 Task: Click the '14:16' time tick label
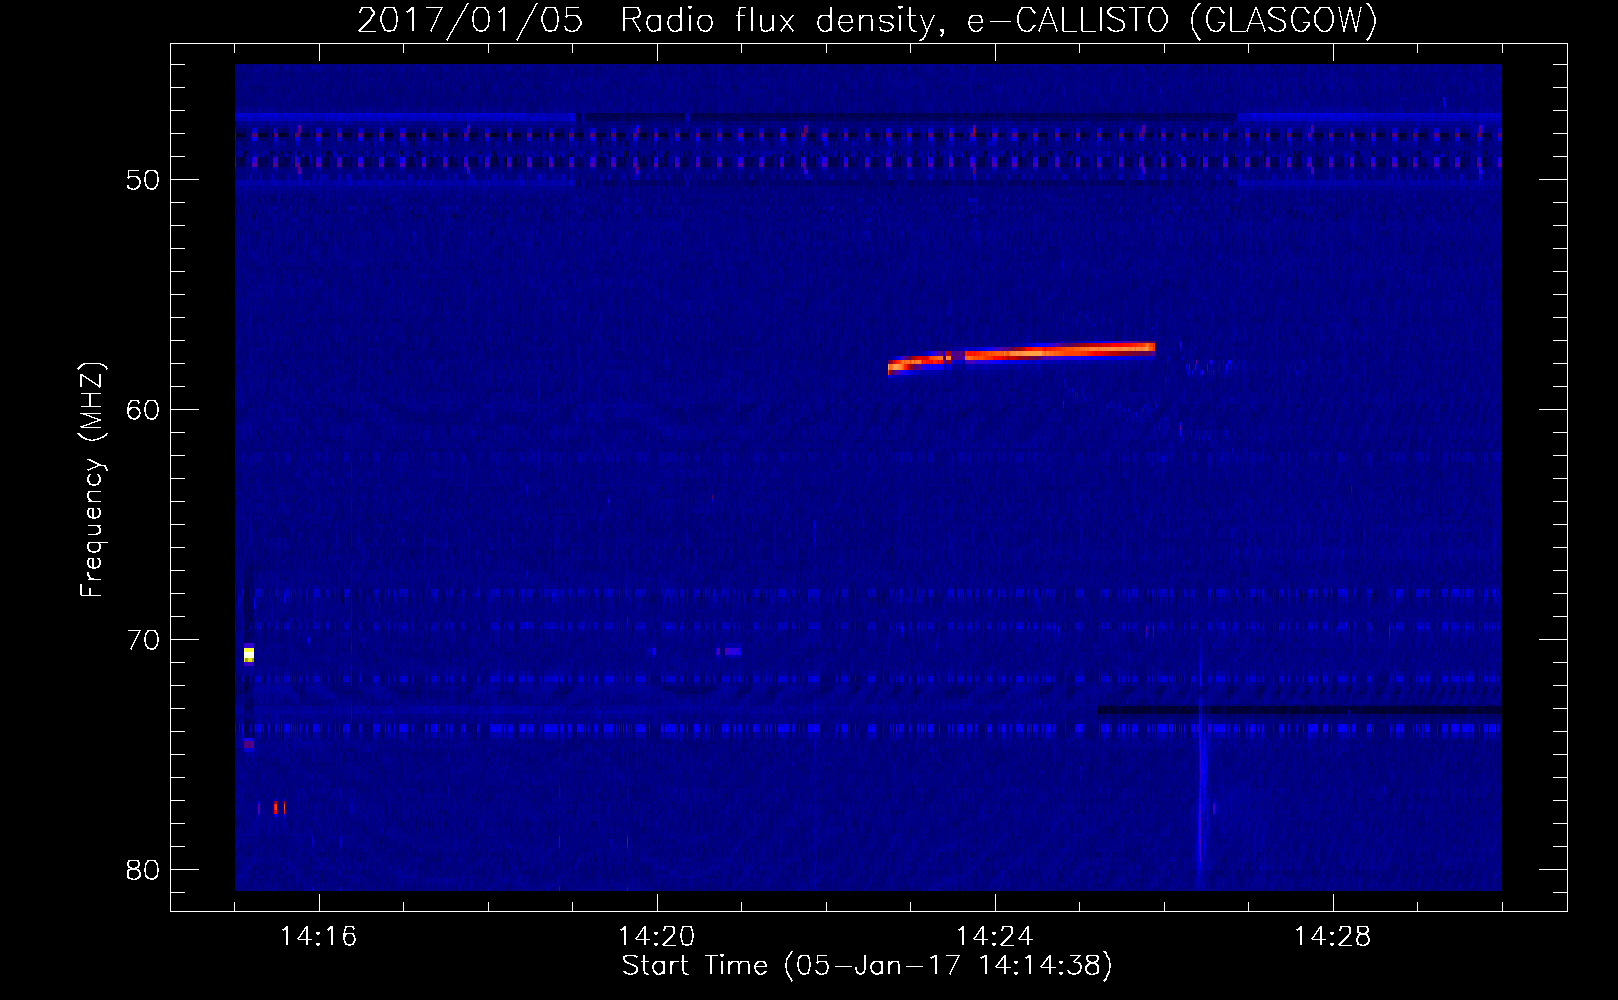point(319,937)
